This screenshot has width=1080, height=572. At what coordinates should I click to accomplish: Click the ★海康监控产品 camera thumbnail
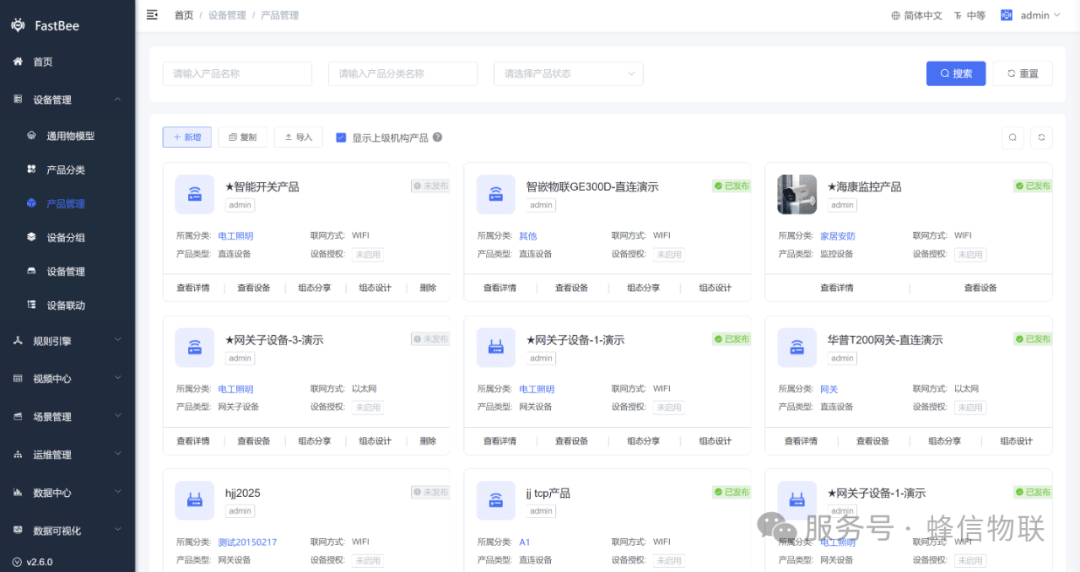[x=797, y=194]
